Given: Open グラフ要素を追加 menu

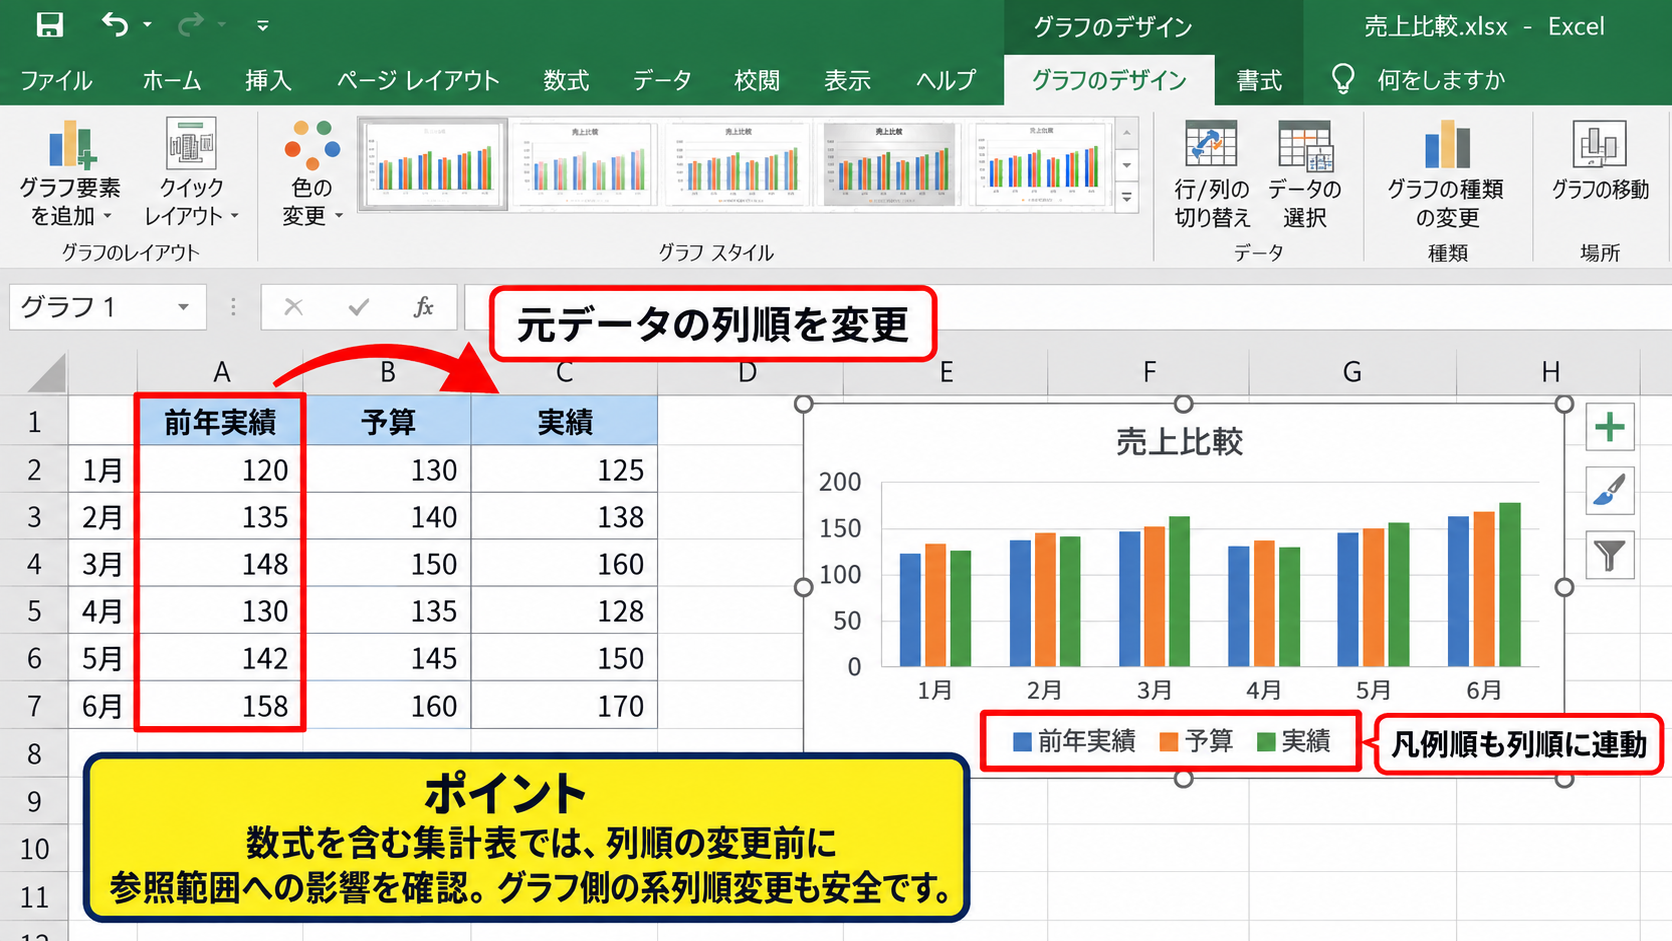Looking at the screenshot, I should tap(70, 173).
